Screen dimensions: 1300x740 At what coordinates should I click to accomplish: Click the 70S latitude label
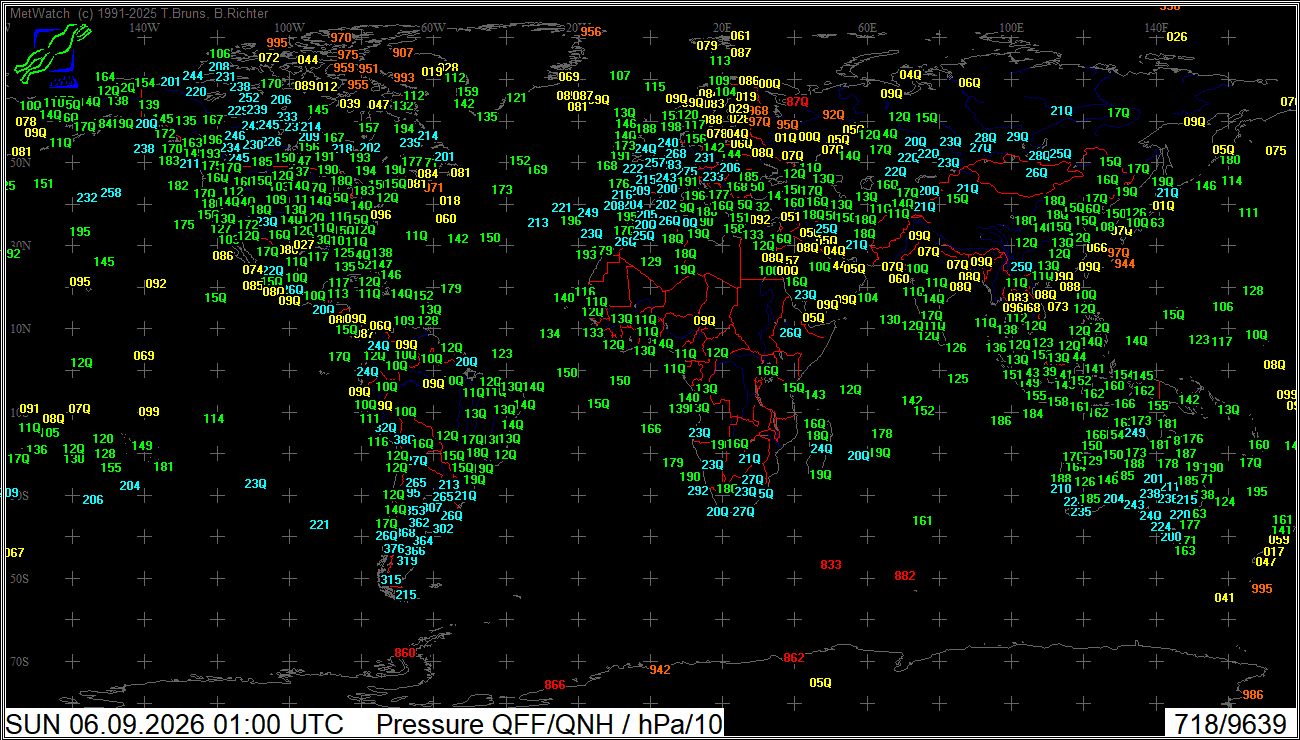click(x=19, y=662)
